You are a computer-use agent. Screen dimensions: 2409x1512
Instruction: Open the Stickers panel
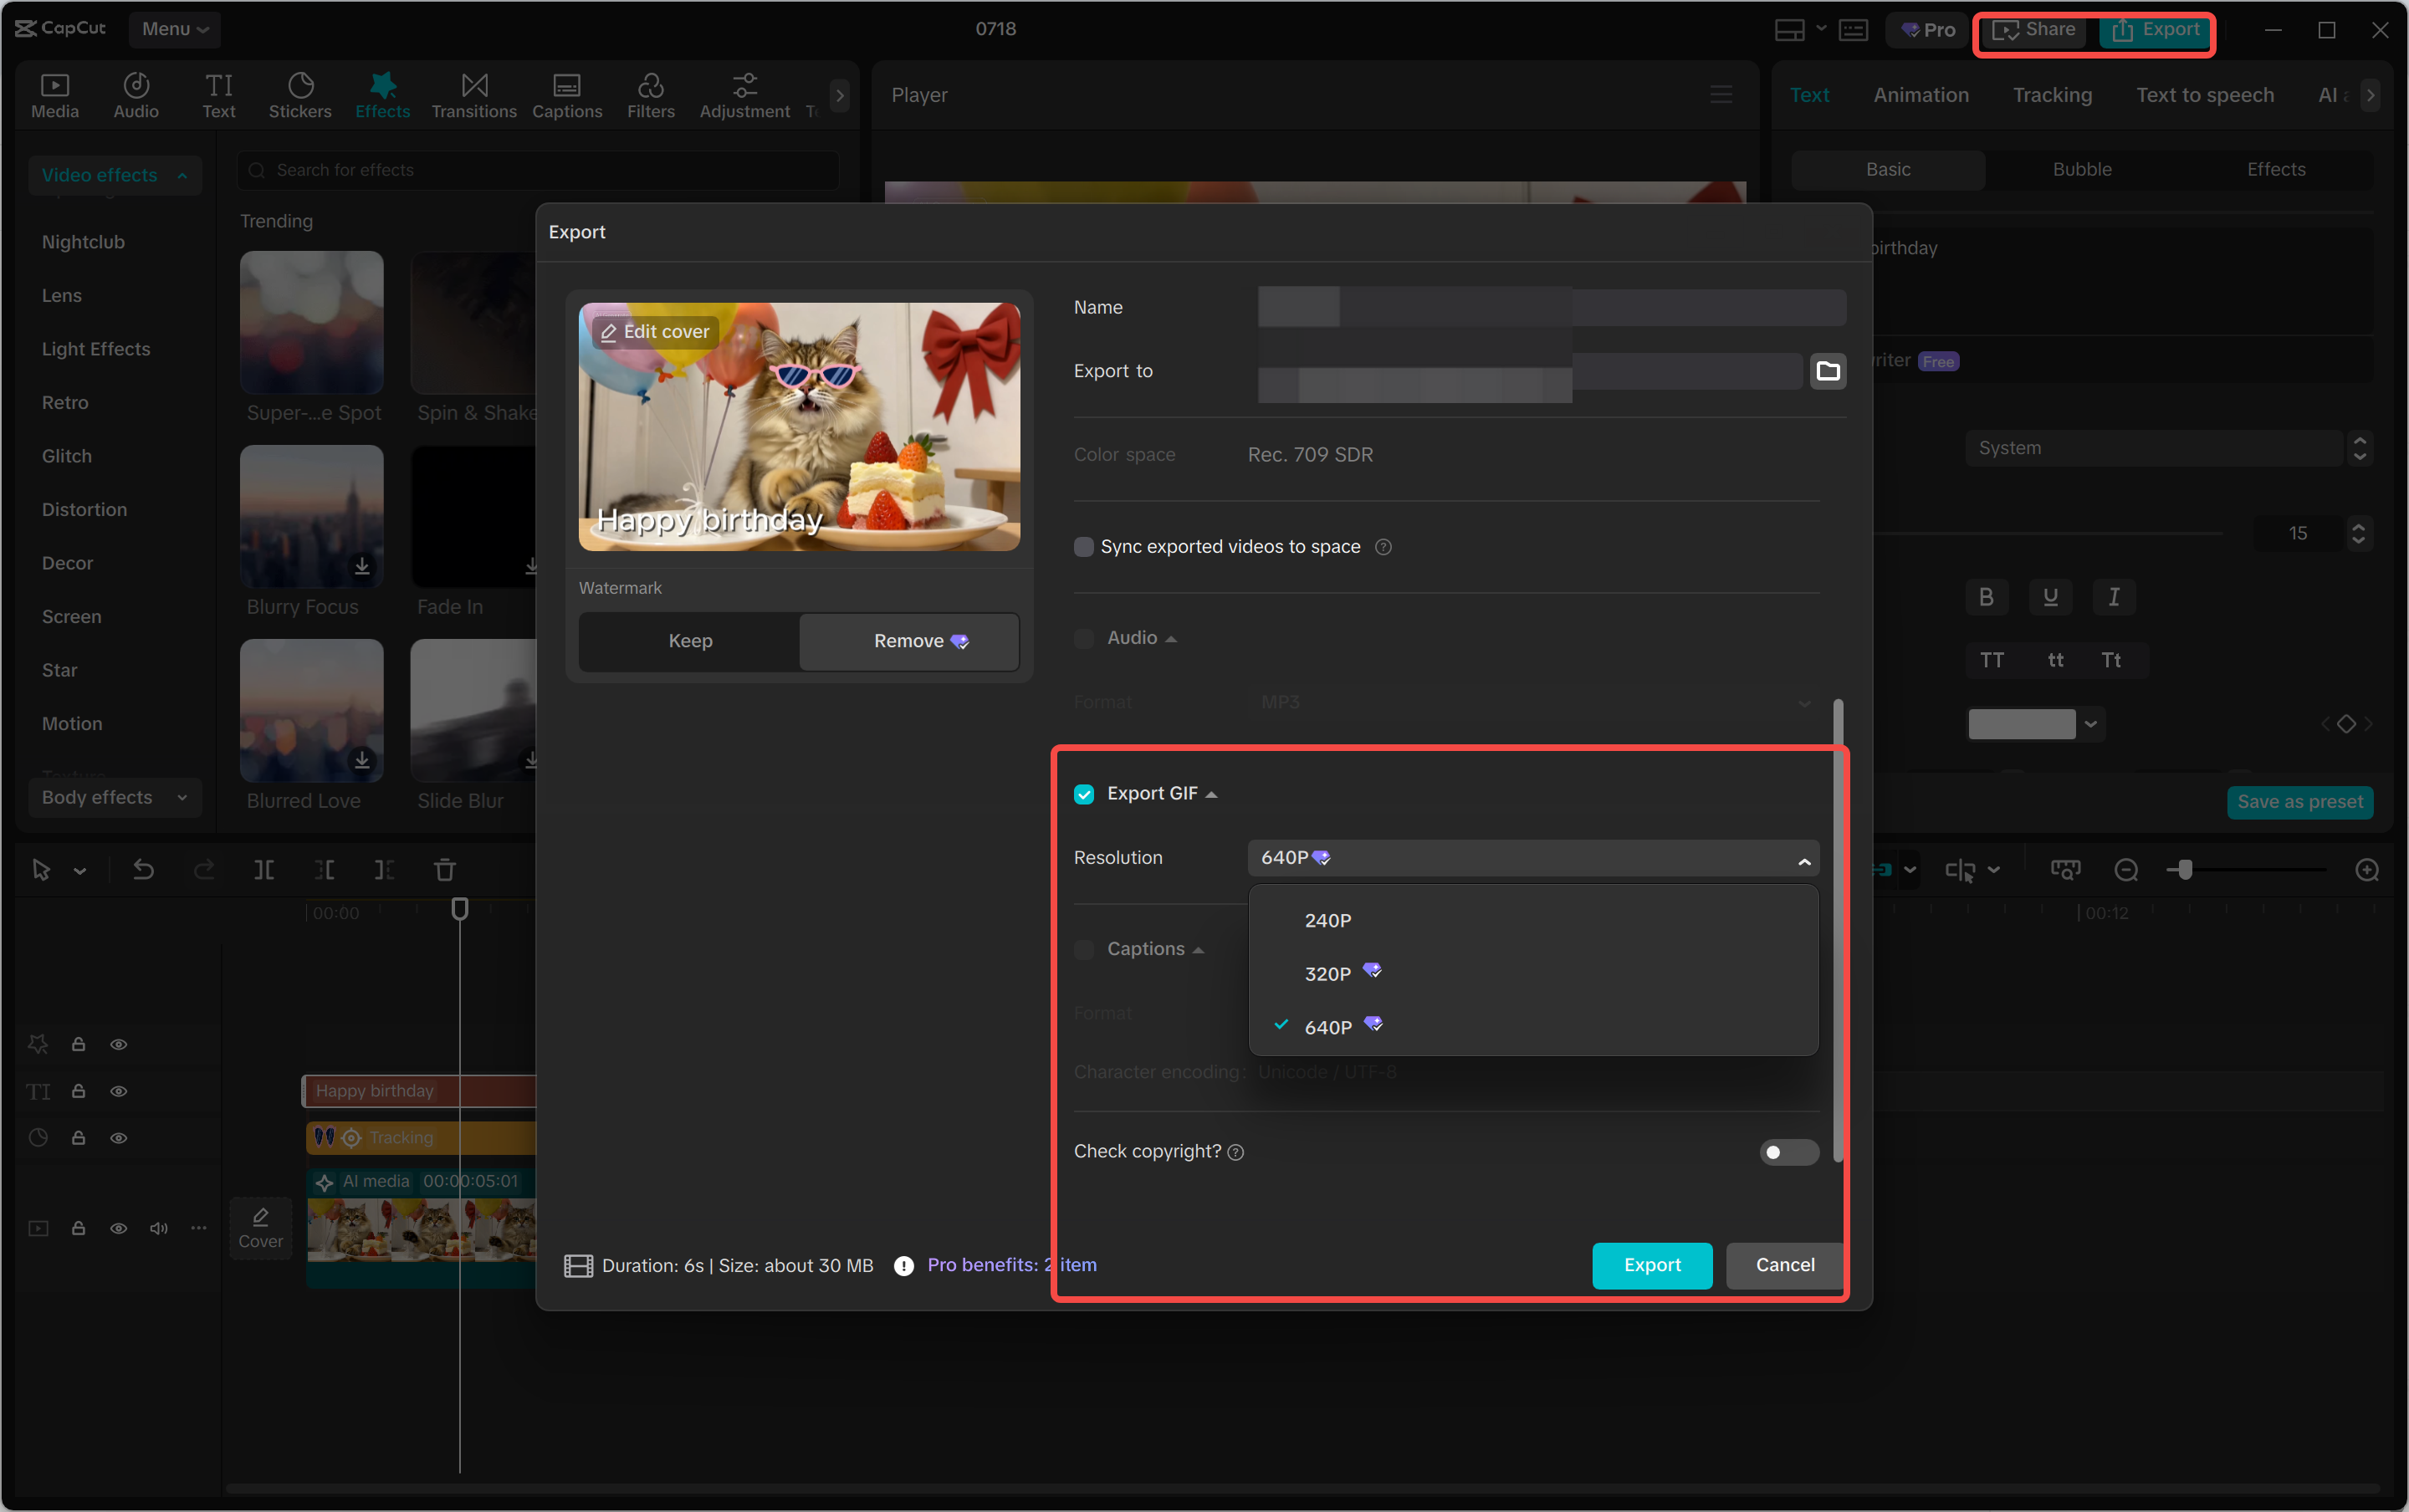click(x=300, y=95)
